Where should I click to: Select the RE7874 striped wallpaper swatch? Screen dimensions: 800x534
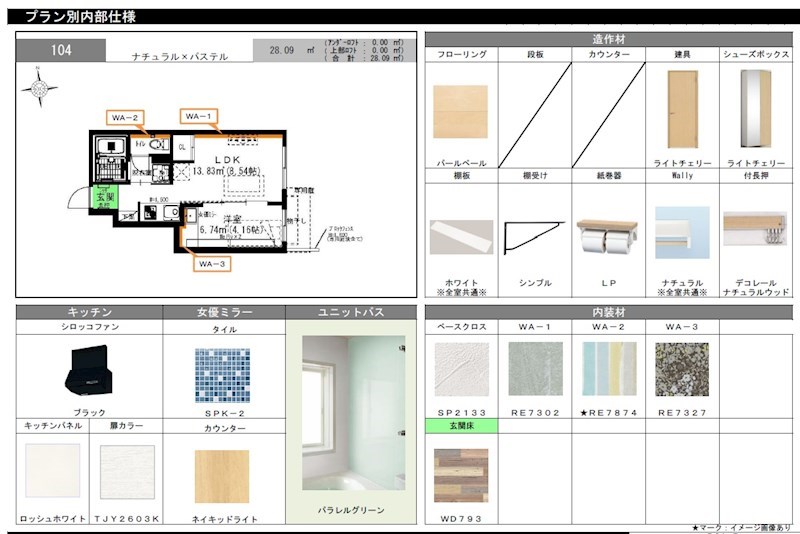[608, 370]
